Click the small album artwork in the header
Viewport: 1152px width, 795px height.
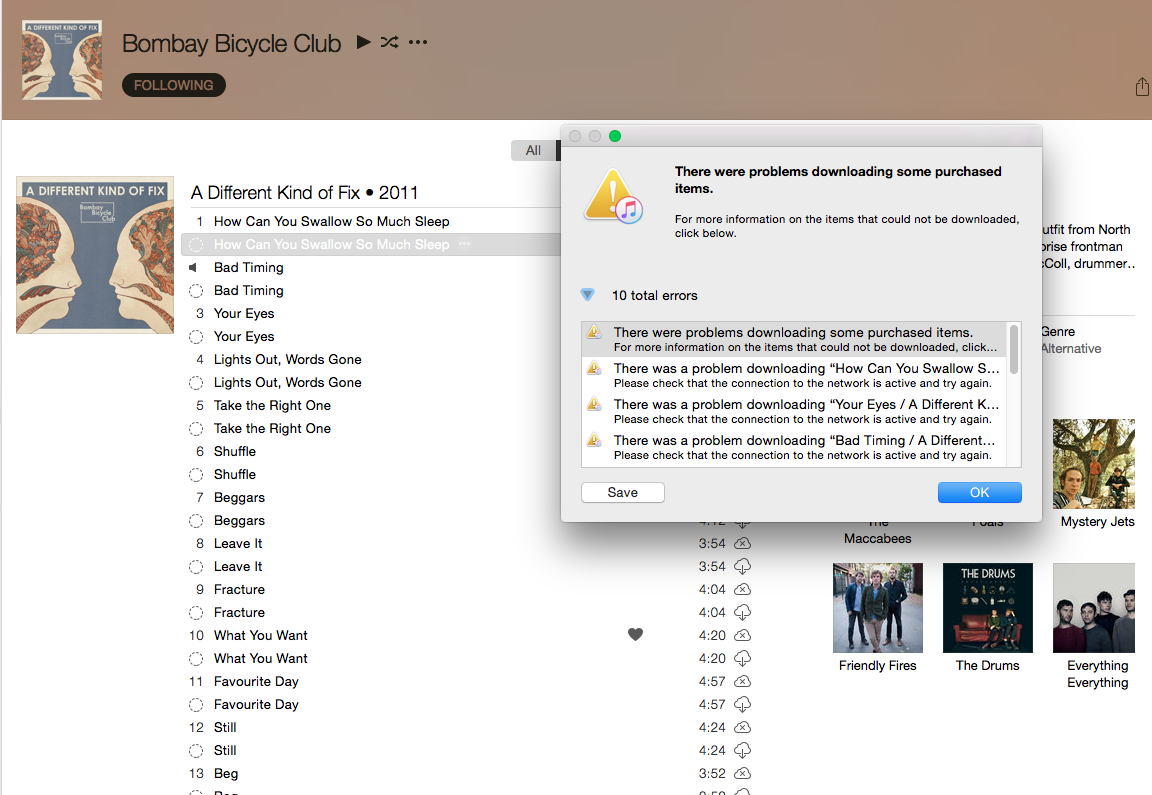62,60
